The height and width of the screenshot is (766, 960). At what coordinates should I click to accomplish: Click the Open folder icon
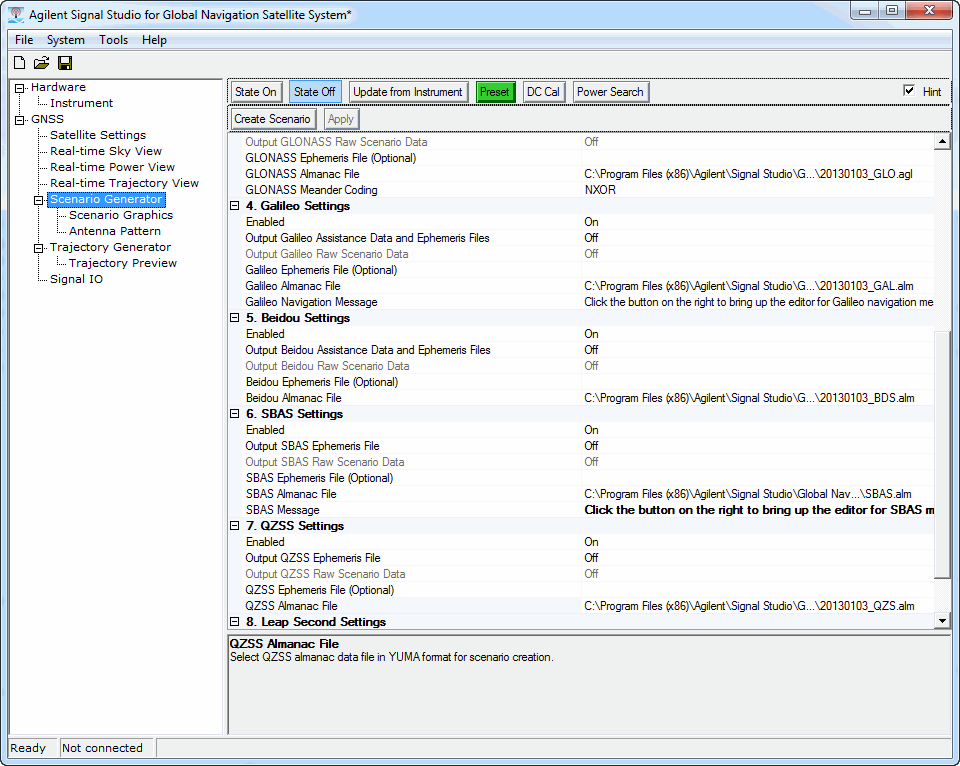(42, 63)
